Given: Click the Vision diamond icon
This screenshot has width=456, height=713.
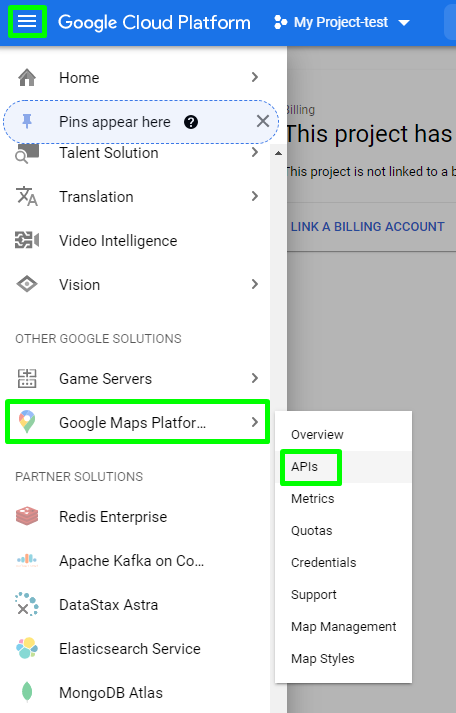Looking at the screenshot, I should point(27,284).
